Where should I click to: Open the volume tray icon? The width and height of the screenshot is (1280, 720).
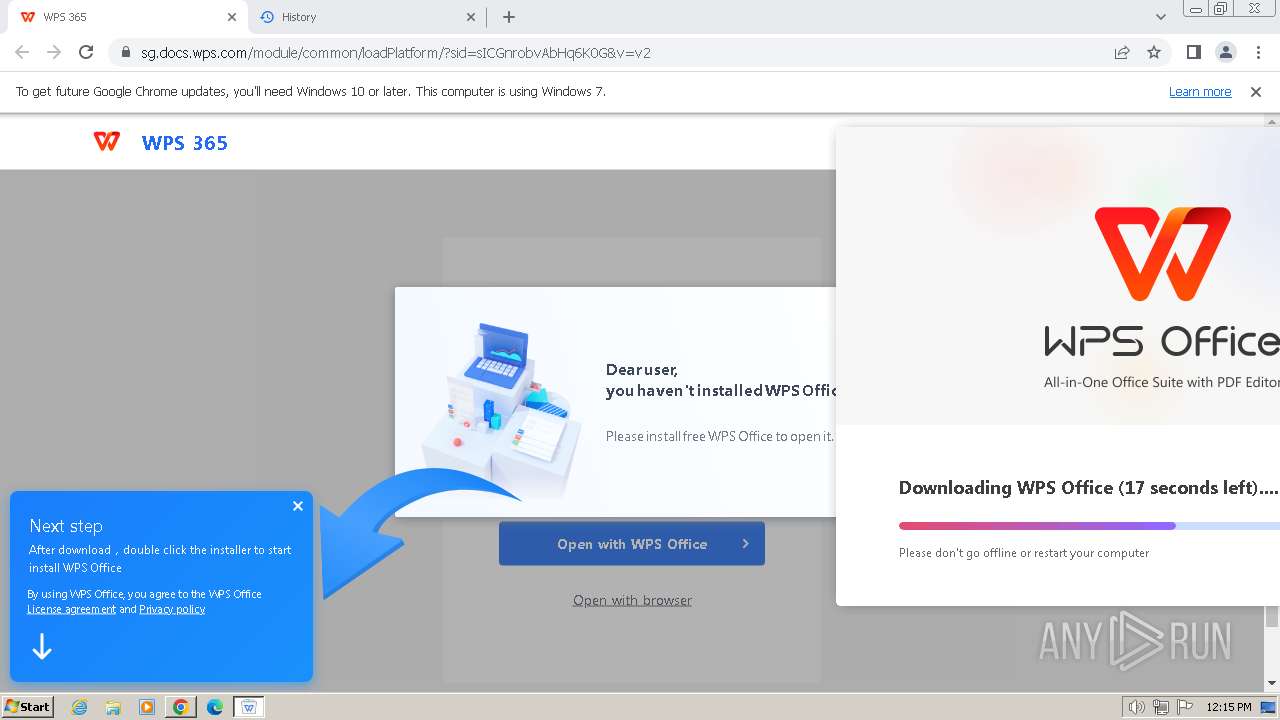point(1136,707)
